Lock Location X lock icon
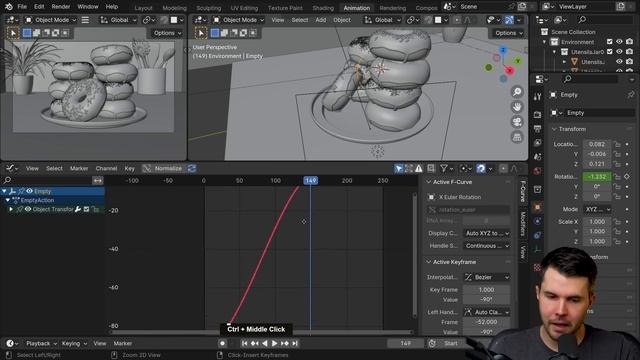 click(617, 144)
